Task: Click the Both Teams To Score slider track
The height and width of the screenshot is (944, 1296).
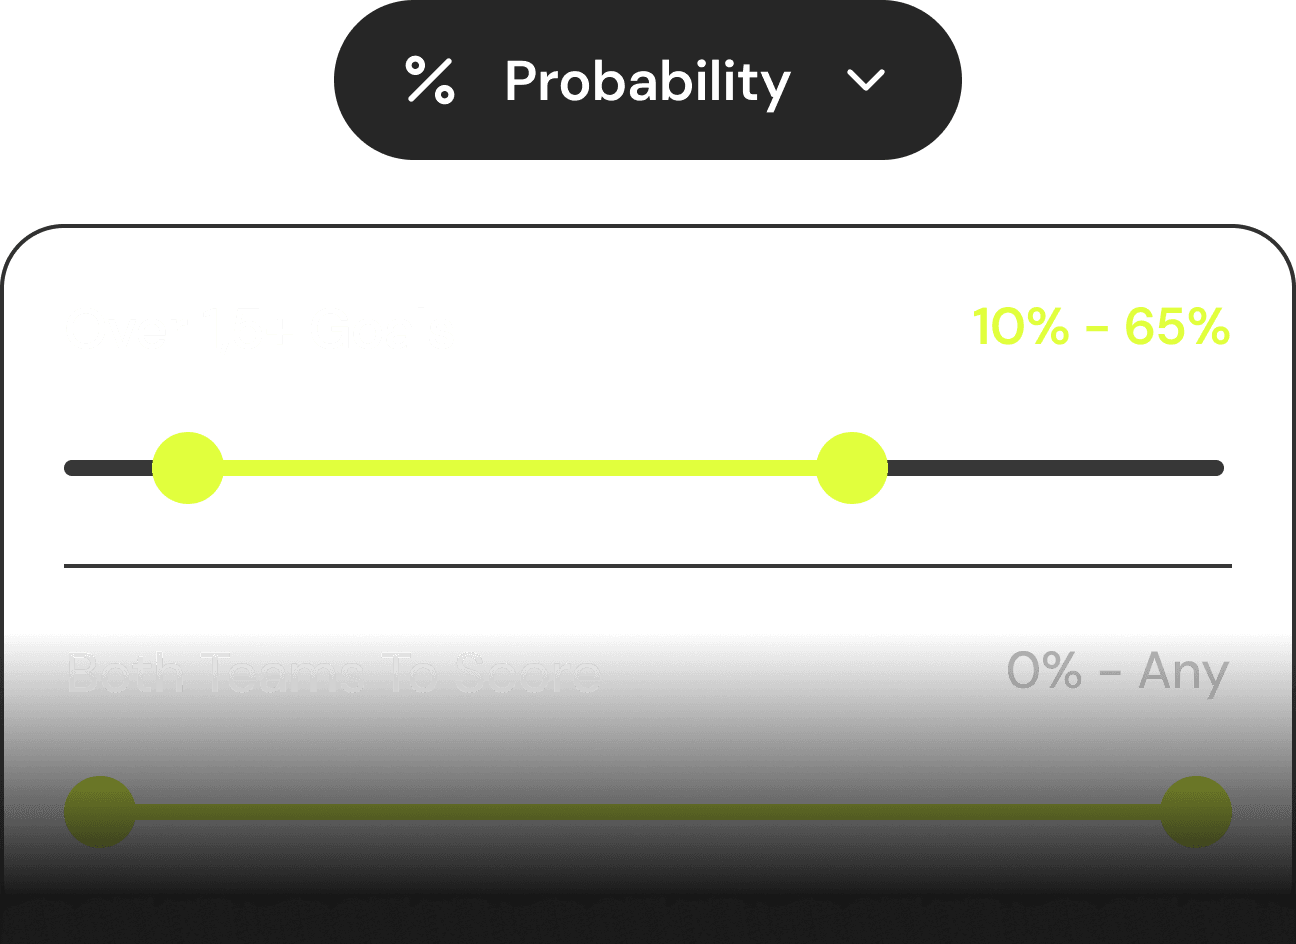Action: (x=648, y=811)
